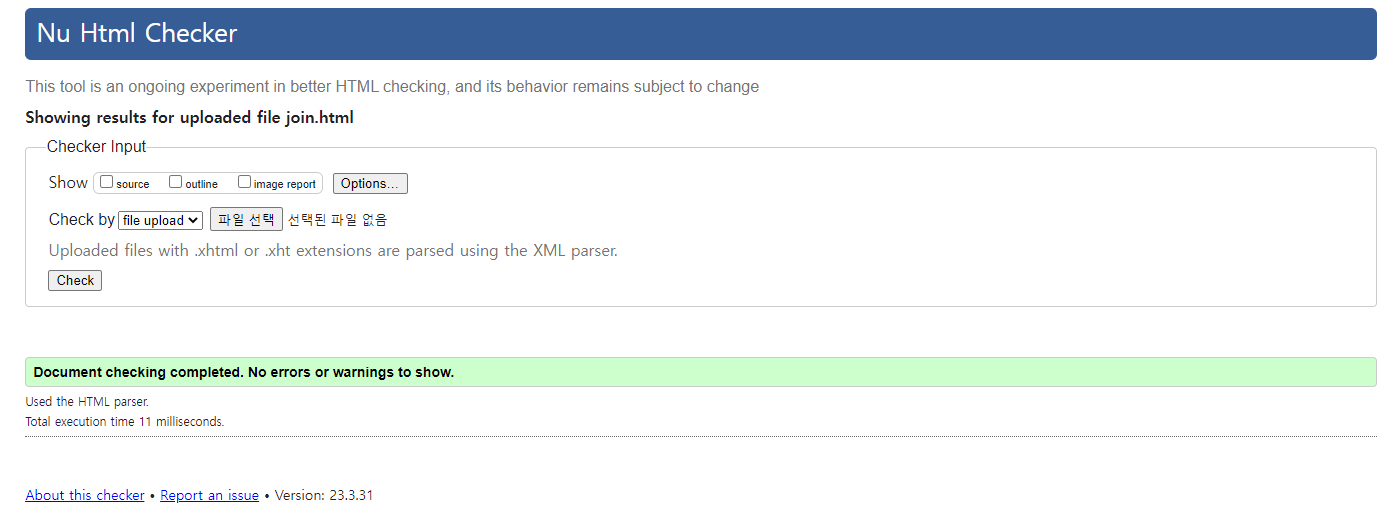The height and width of the screenshot is (521, 1388).
Task: Click the 'outline' label text
Action: [201, 184]
